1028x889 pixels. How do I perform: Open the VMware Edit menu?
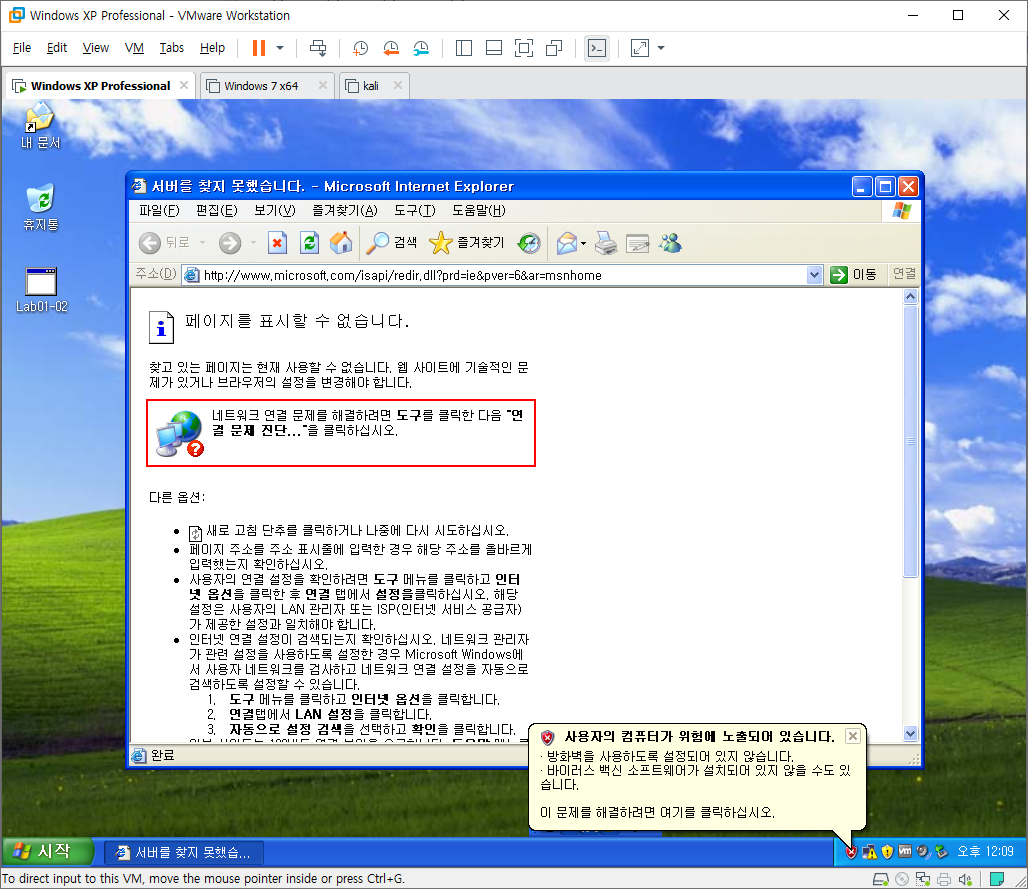[56, 48]
